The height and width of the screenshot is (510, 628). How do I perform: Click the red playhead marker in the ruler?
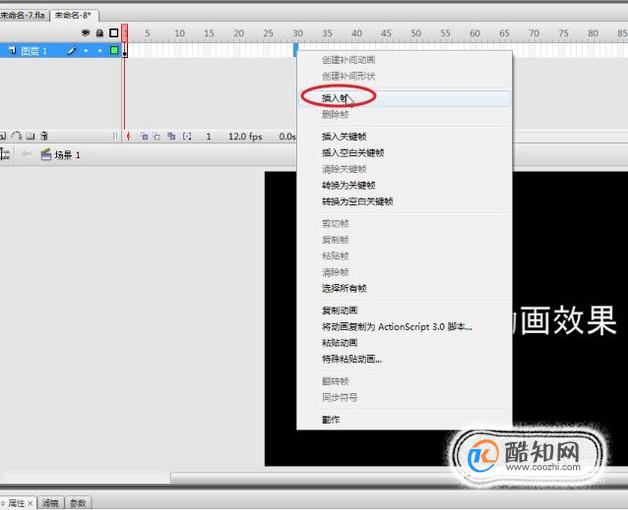click(125, 33)
